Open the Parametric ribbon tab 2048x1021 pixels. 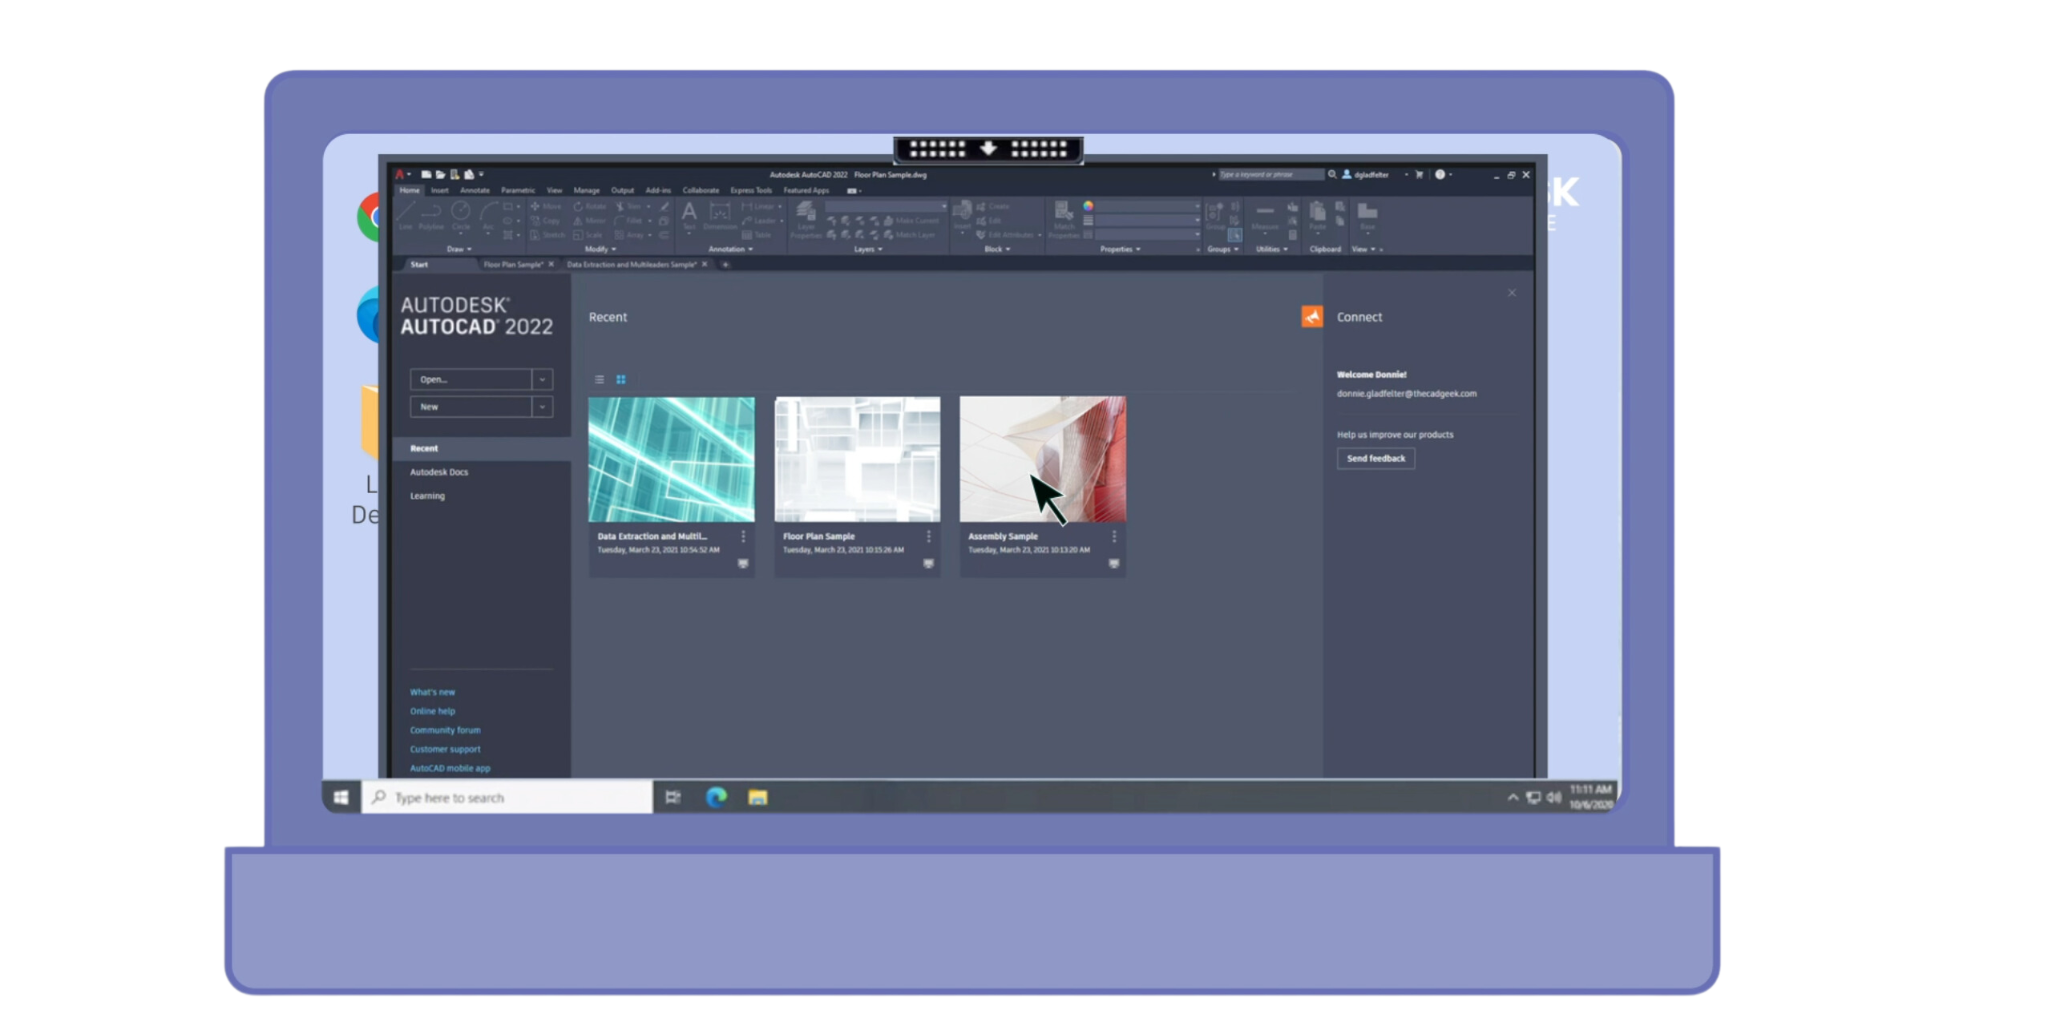(x=518, y=190)
